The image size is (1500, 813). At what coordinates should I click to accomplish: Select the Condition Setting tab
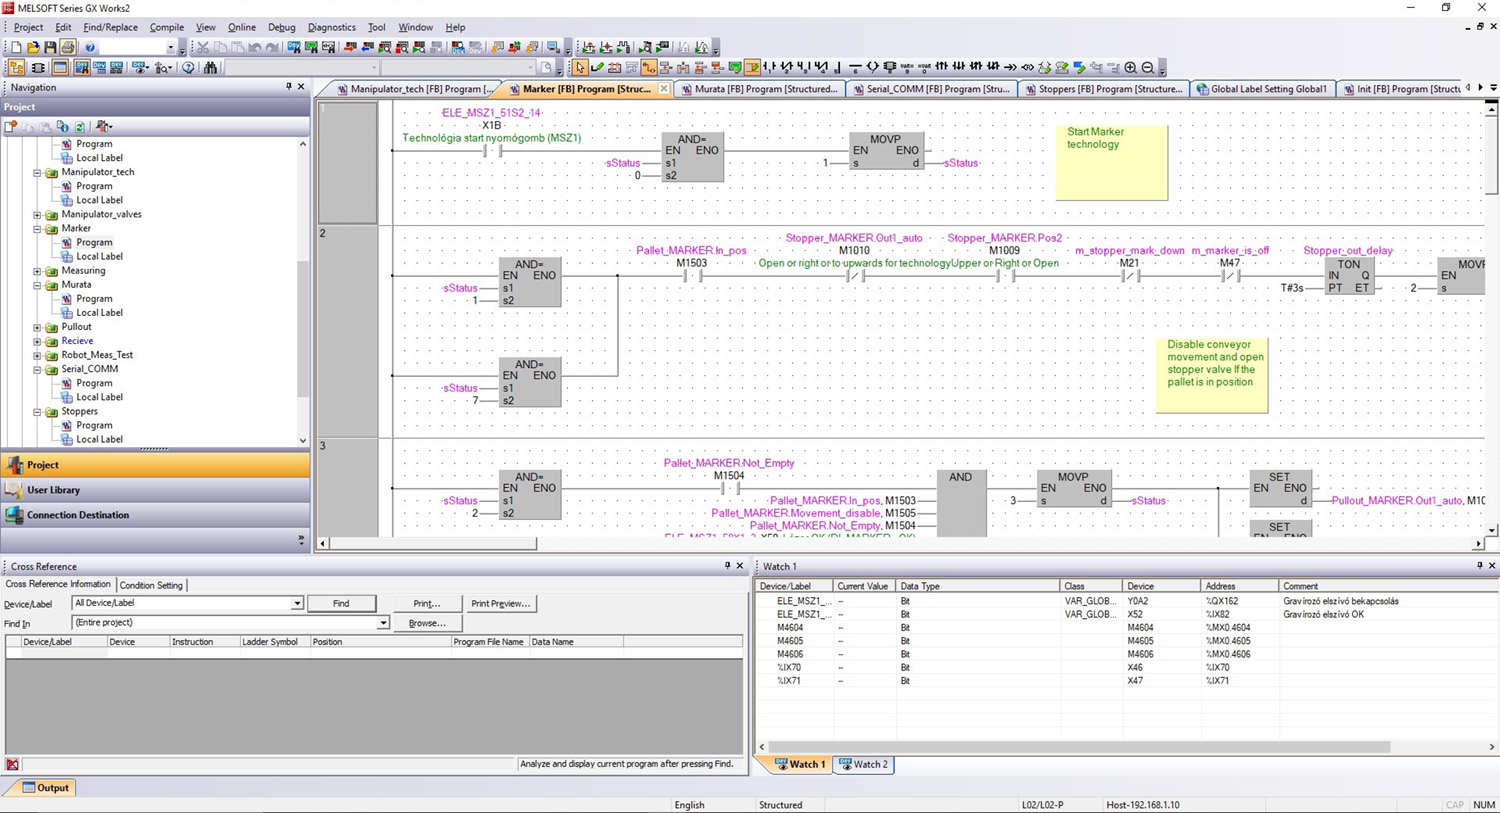(x=151, y=585)
